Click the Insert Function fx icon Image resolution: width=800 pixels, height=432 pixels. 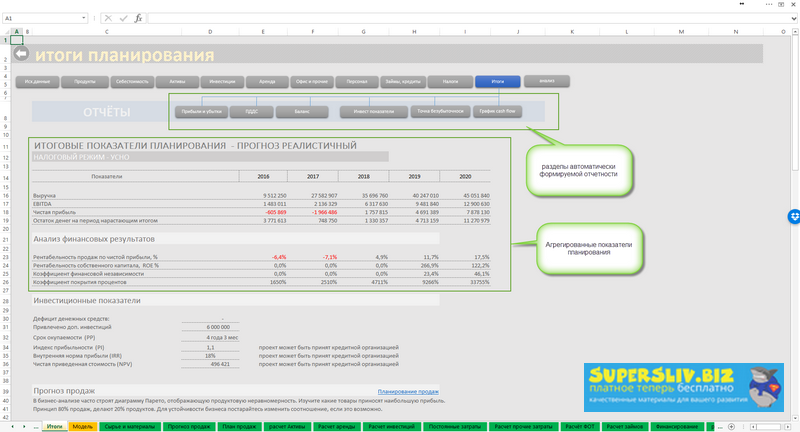(x=138, y=18)
